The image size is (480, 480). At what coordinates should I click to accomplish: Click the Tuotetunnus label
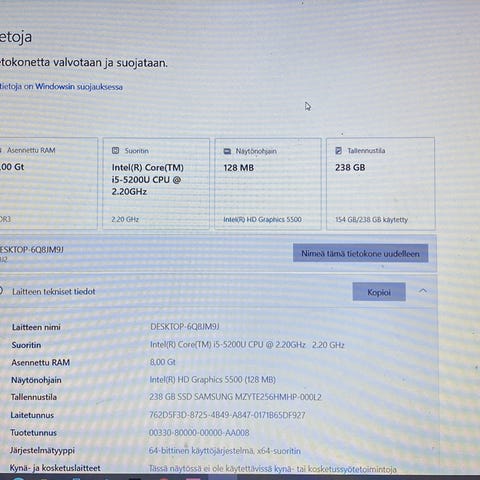point(33,433)
